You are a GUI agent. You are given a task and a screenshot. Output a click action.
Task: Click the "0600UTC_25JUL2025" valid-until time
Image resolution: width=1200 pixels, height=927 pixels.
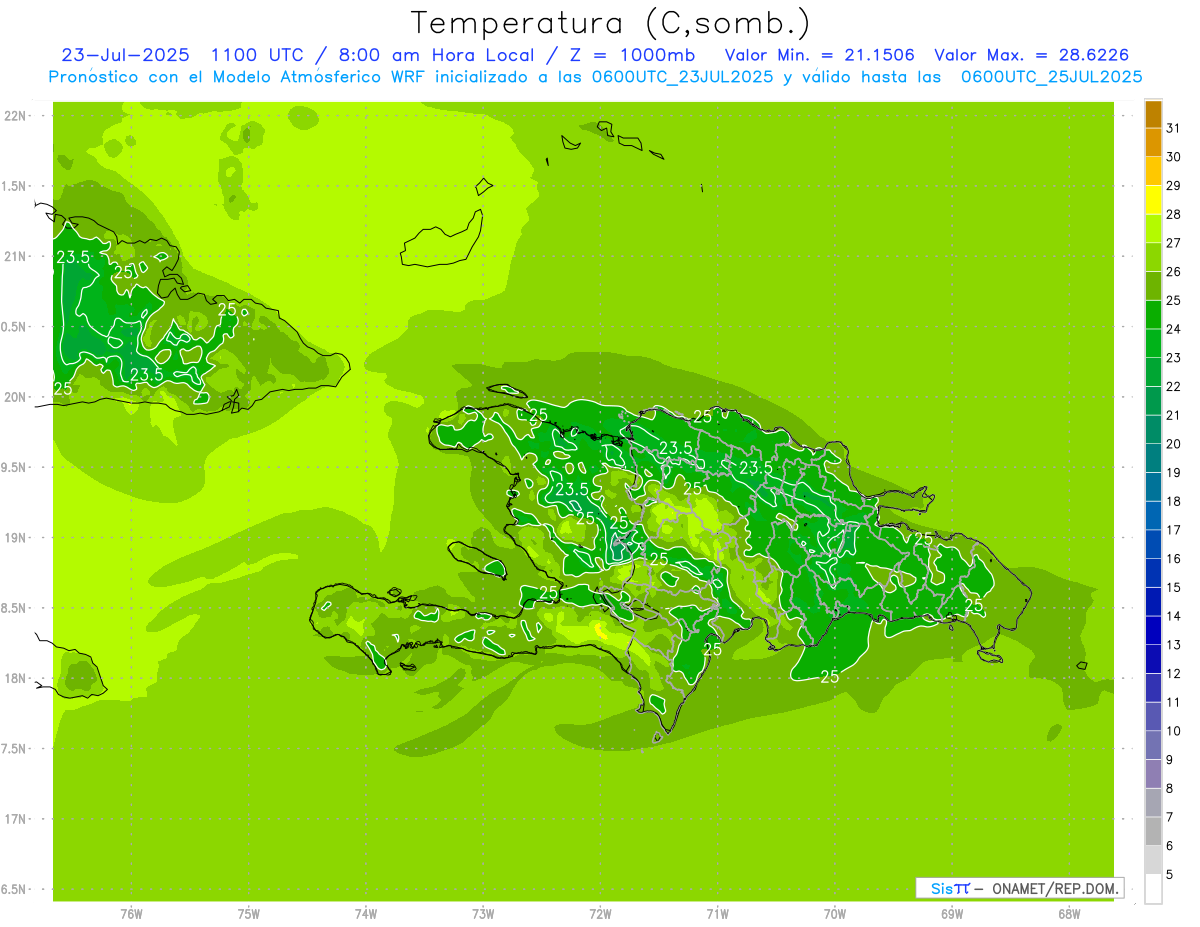click(x=1052, y=77)
